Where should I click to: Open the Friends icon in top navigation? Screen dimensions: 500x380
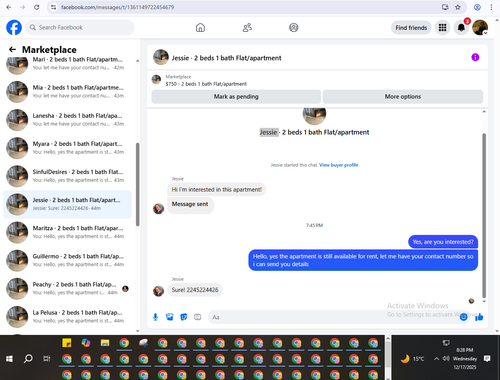click(247, 28)
